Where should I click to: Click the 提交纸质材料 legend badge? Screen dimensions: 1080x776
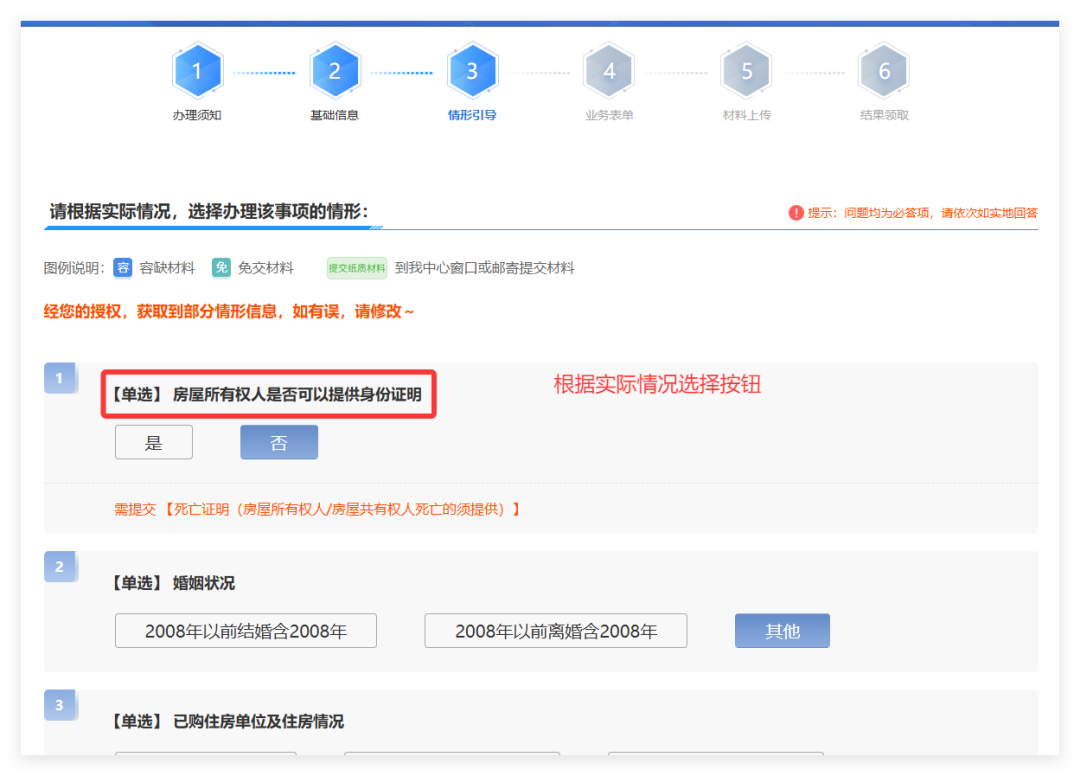pyautogui.click(x=357, y=268)
